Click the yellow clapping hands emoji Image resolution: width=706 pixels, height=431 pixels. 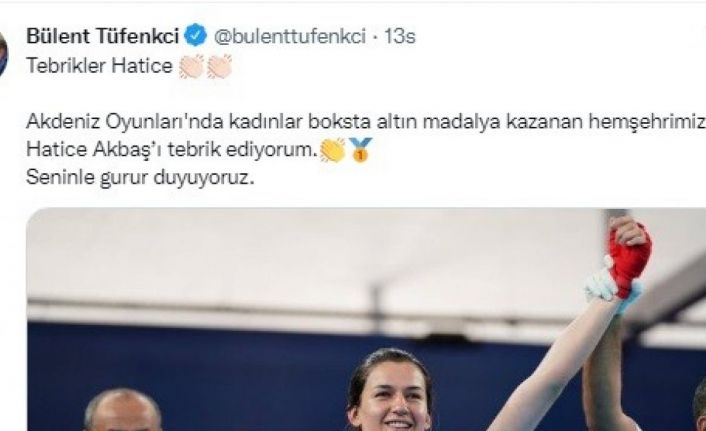pyautogui.click(x=332, y=150)
